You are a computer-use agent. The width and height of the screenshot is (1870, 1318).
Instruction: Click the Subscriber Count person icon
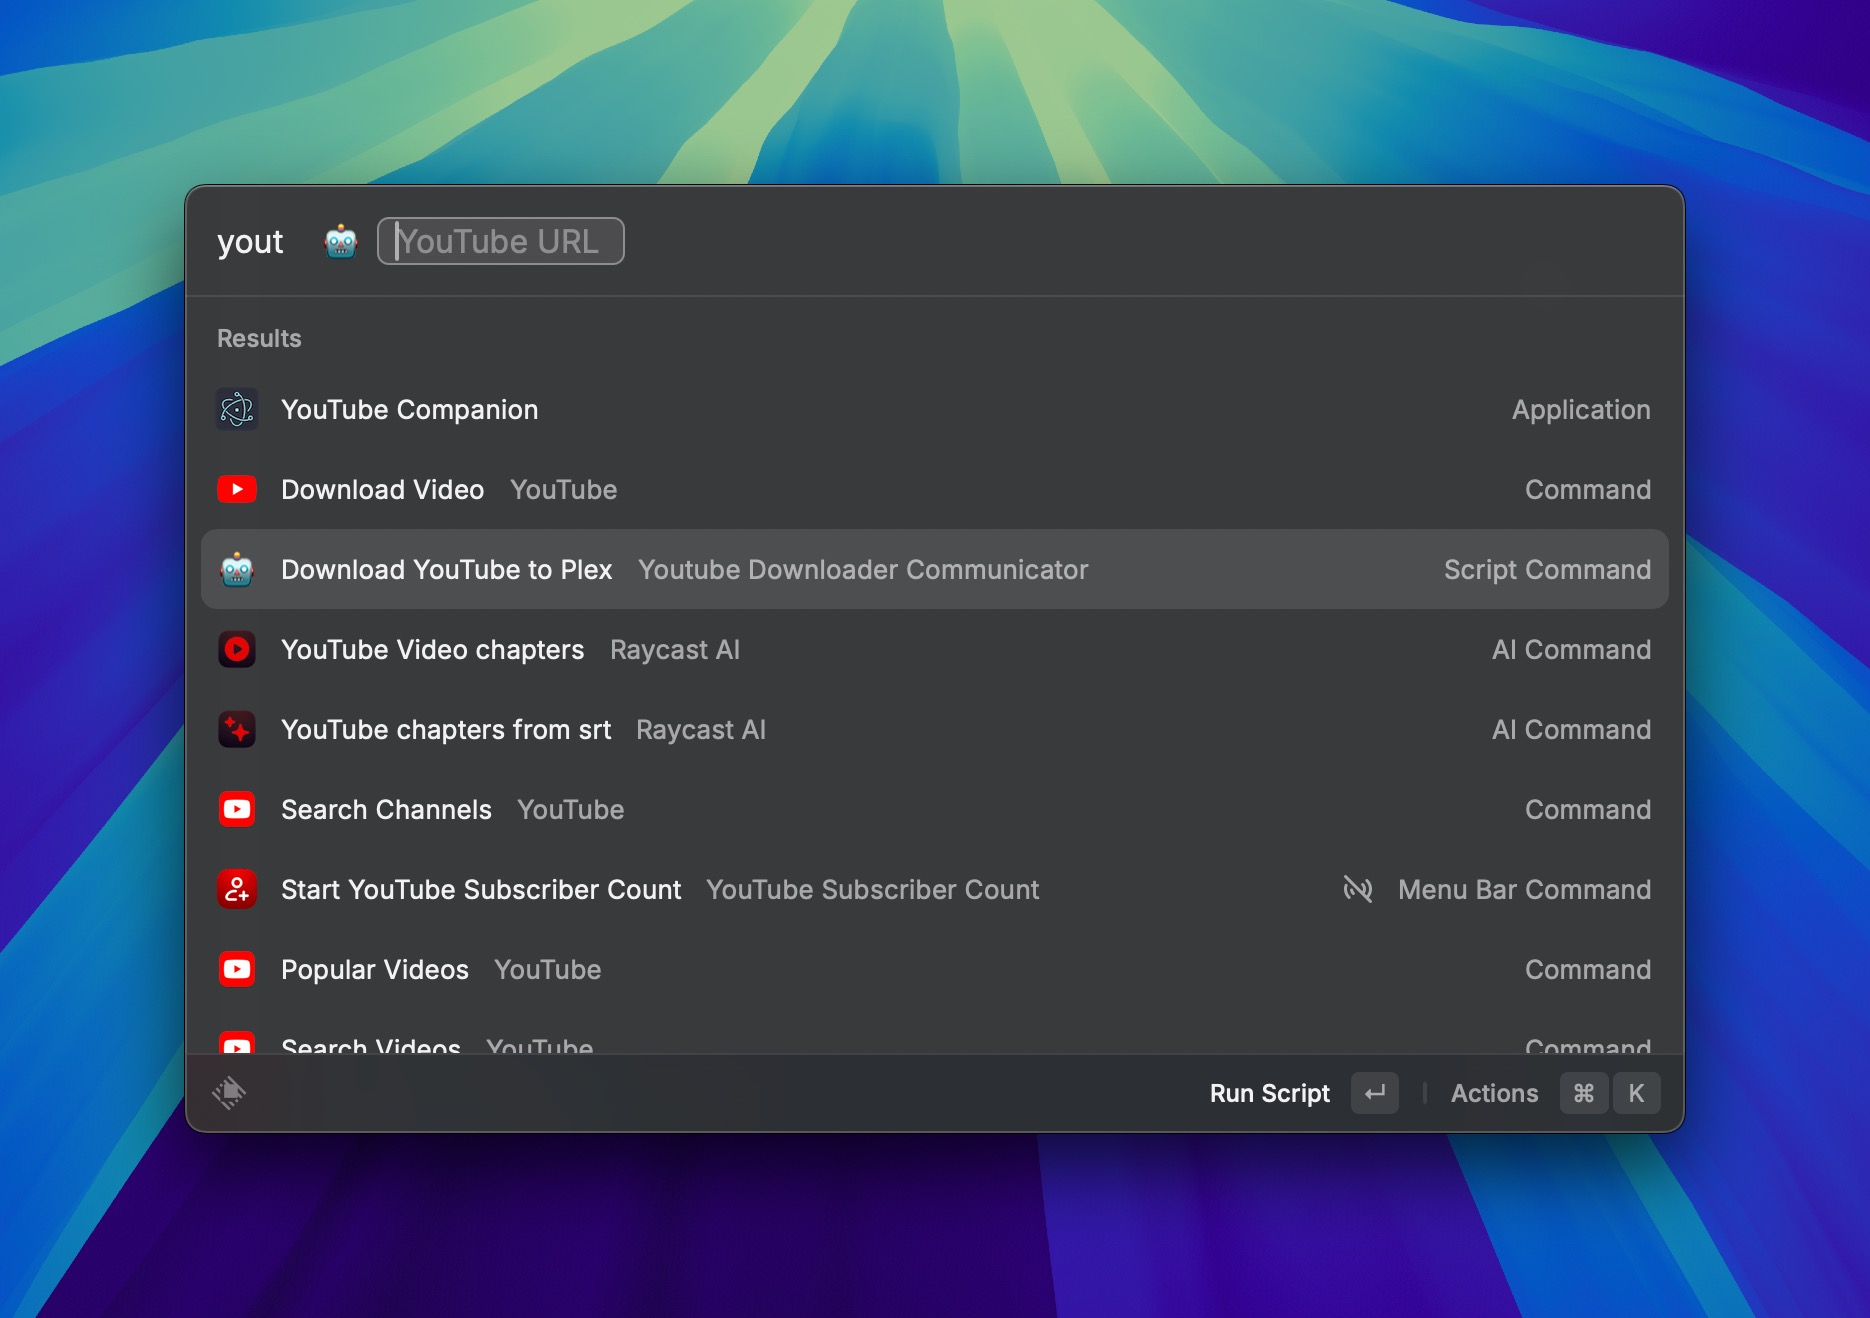click(x=237, y=889)
